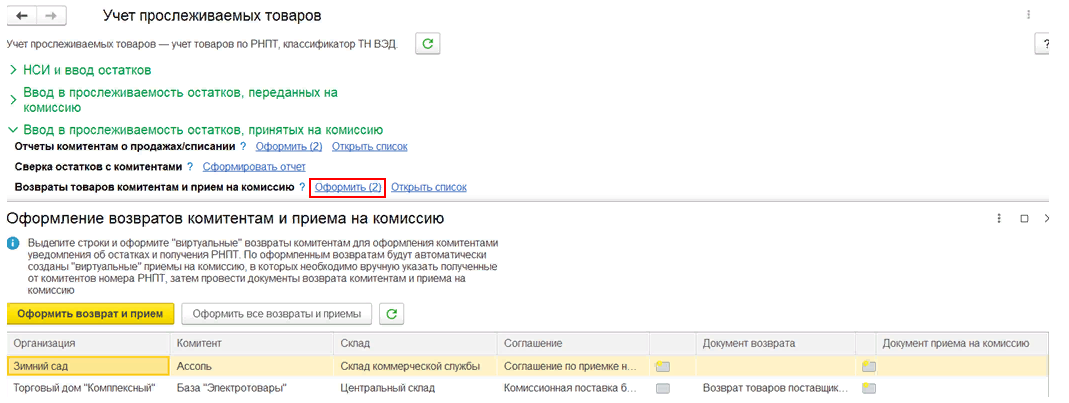Image resolution: width=1069 pixels, height=403 pixels.
Task: Open the more-options menu of the Оформление возвратов panel
Action: click(x=998, y=218)
